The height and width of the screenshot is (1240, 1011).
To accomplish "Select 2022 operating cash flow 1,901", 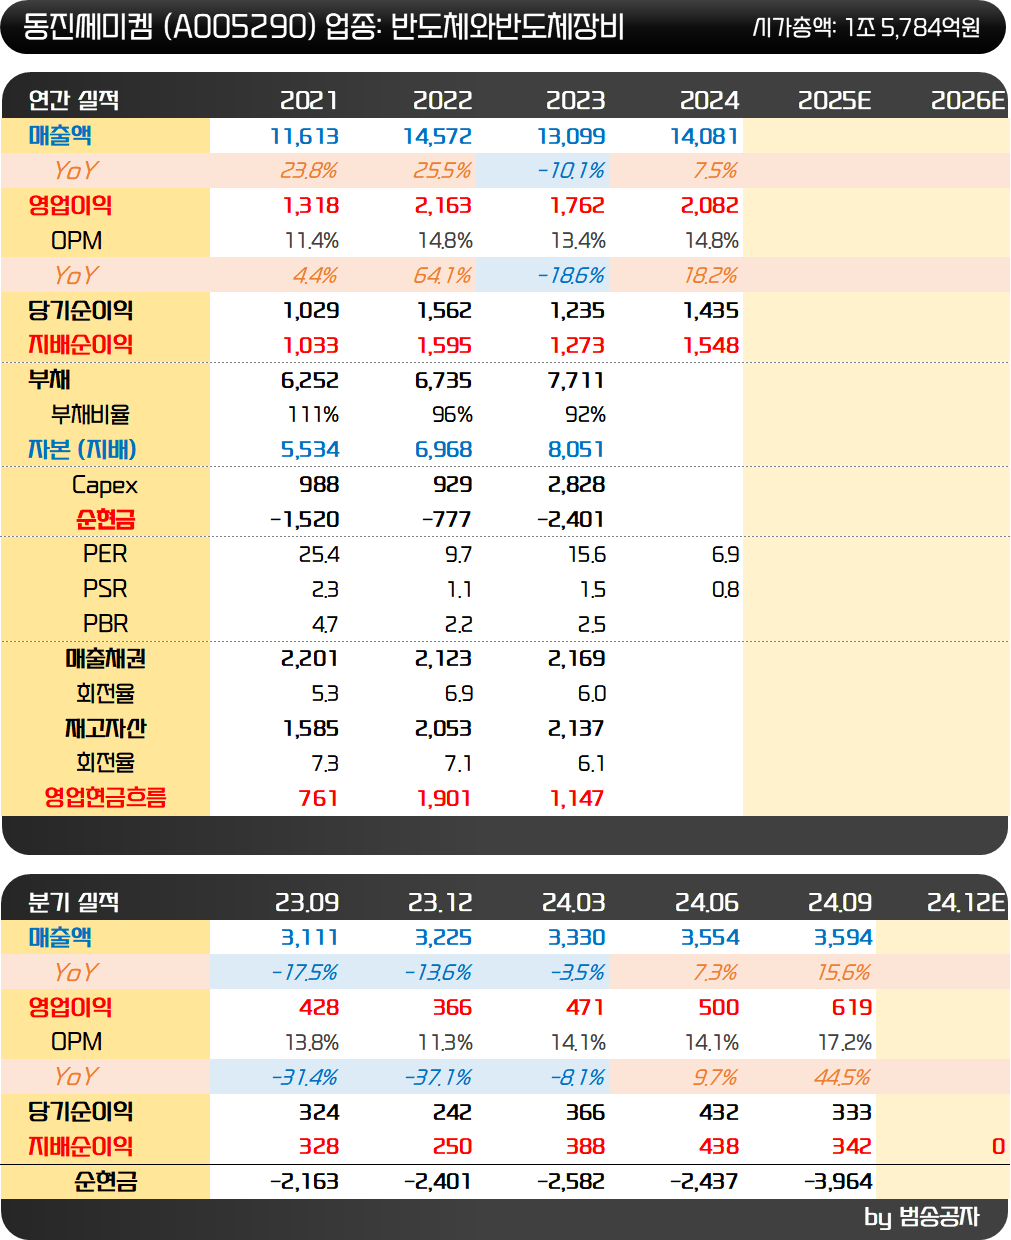I will click(x=445, y=798).
